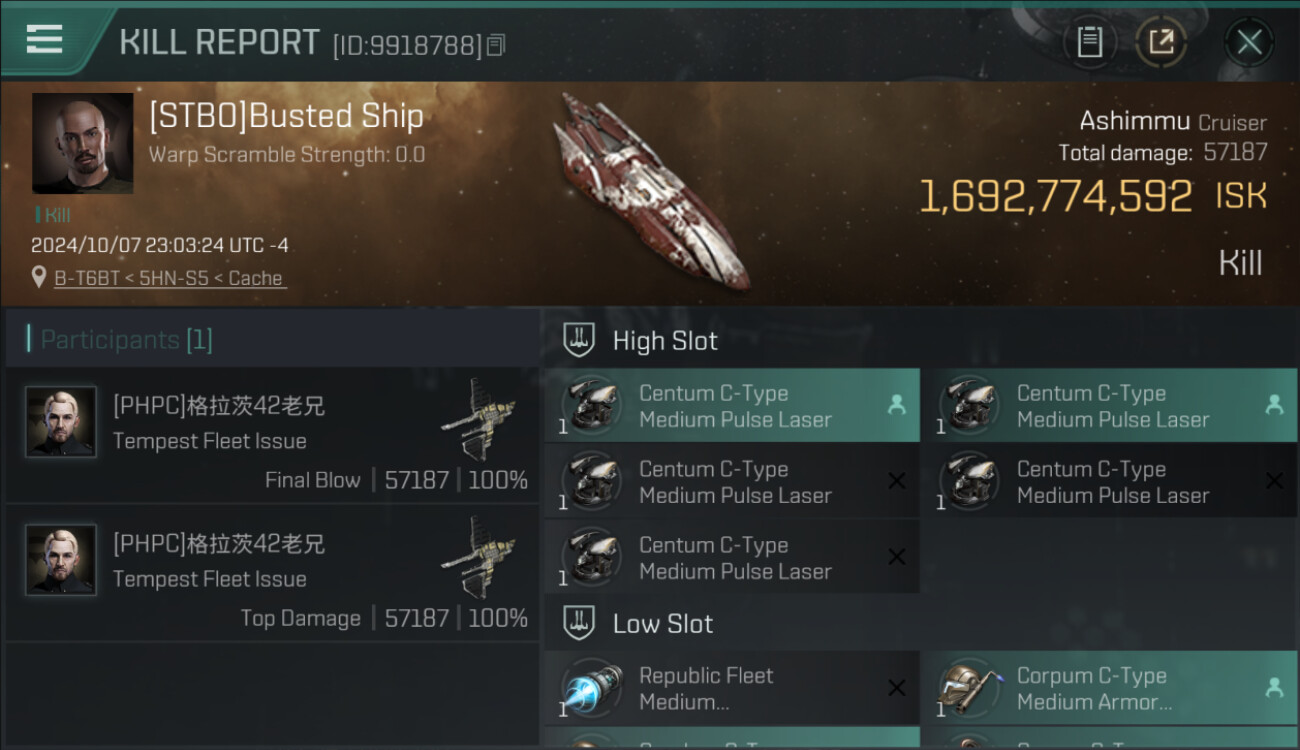Click the Corpum C-Type module icon
Screen dimensions: 1300x750
[x=966, y=688]
